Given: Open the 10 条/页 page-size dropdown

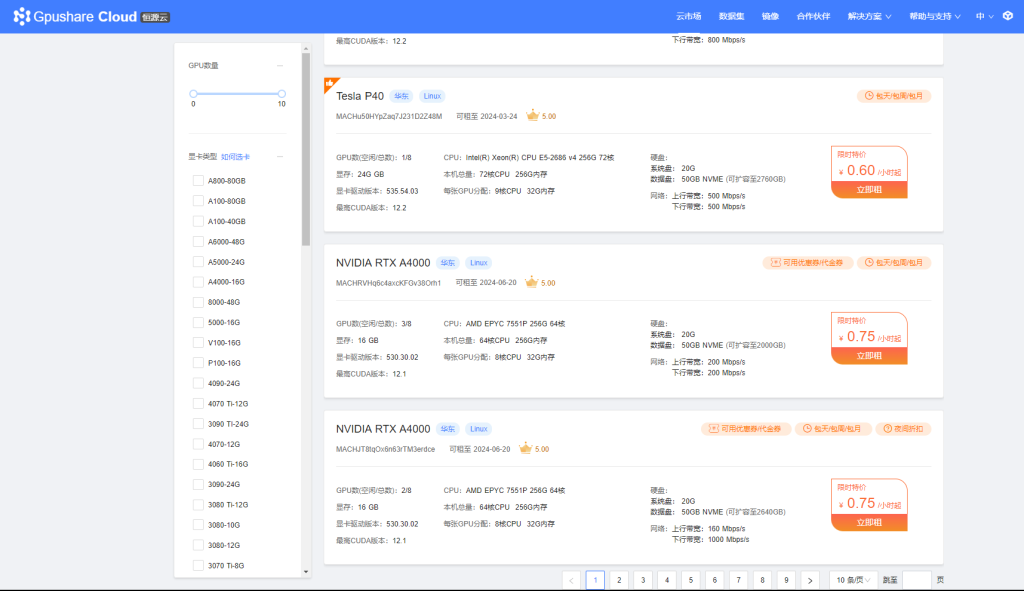Looking at the screenshot, I should click(x=853, y=580).
